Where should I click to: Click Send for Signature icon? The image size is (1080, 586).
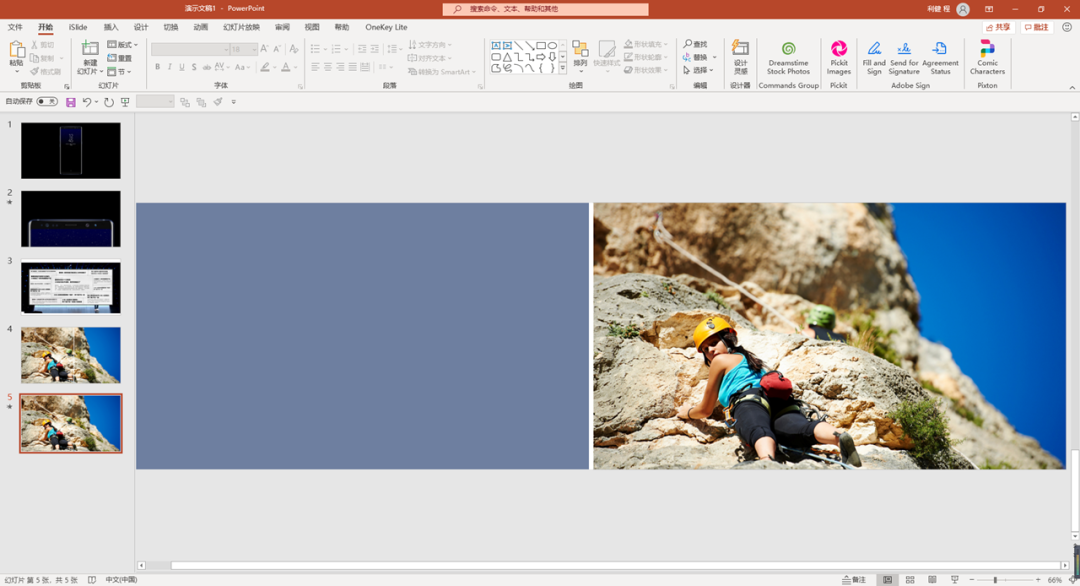tap(904, 57)
